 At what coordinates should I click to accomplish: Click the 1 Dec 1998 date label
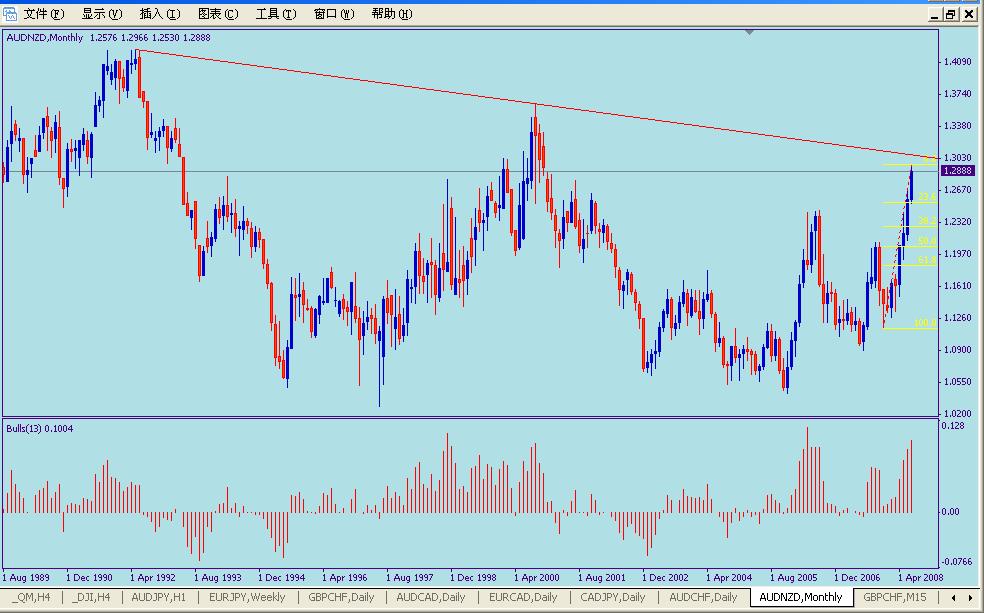pyautogui.click(x=473, y=577)
